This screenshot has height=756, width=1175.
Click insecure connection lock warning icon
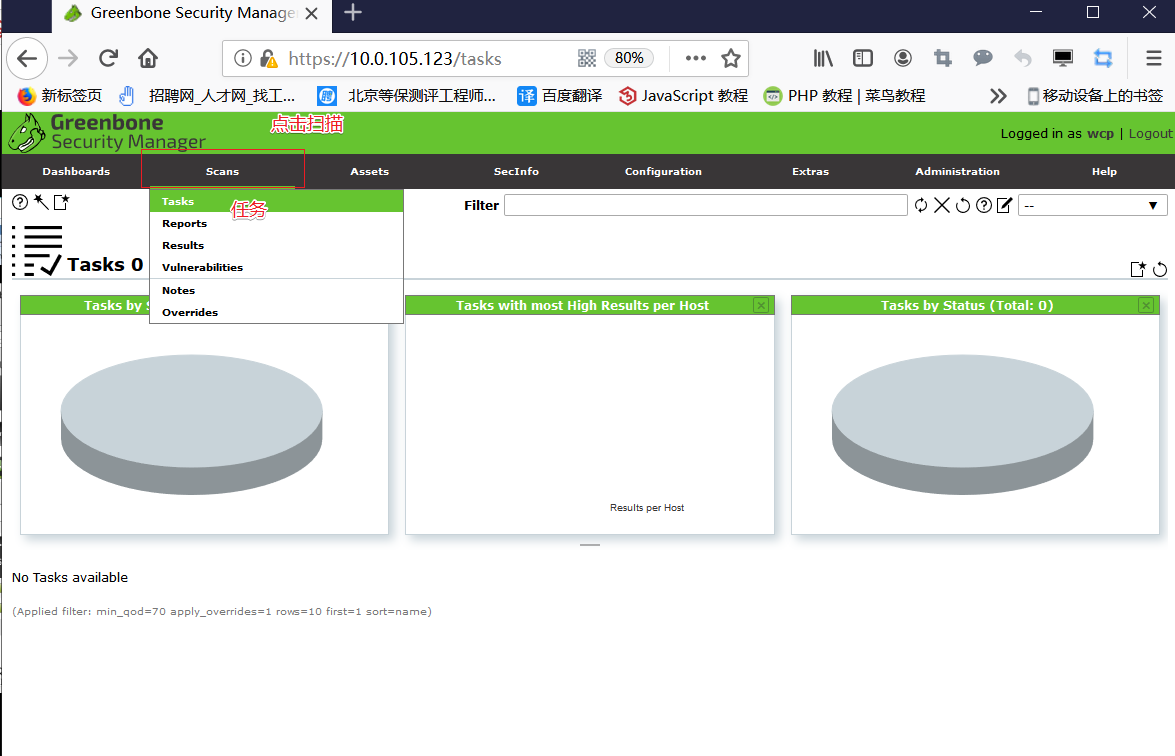pos(269,58)
